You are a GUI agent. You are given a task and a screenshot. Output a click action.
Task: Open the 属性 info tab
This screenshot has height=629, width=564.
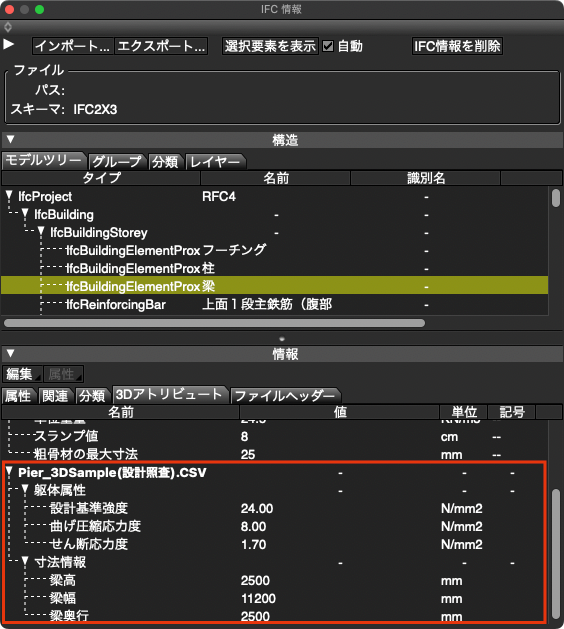[18, 396]
